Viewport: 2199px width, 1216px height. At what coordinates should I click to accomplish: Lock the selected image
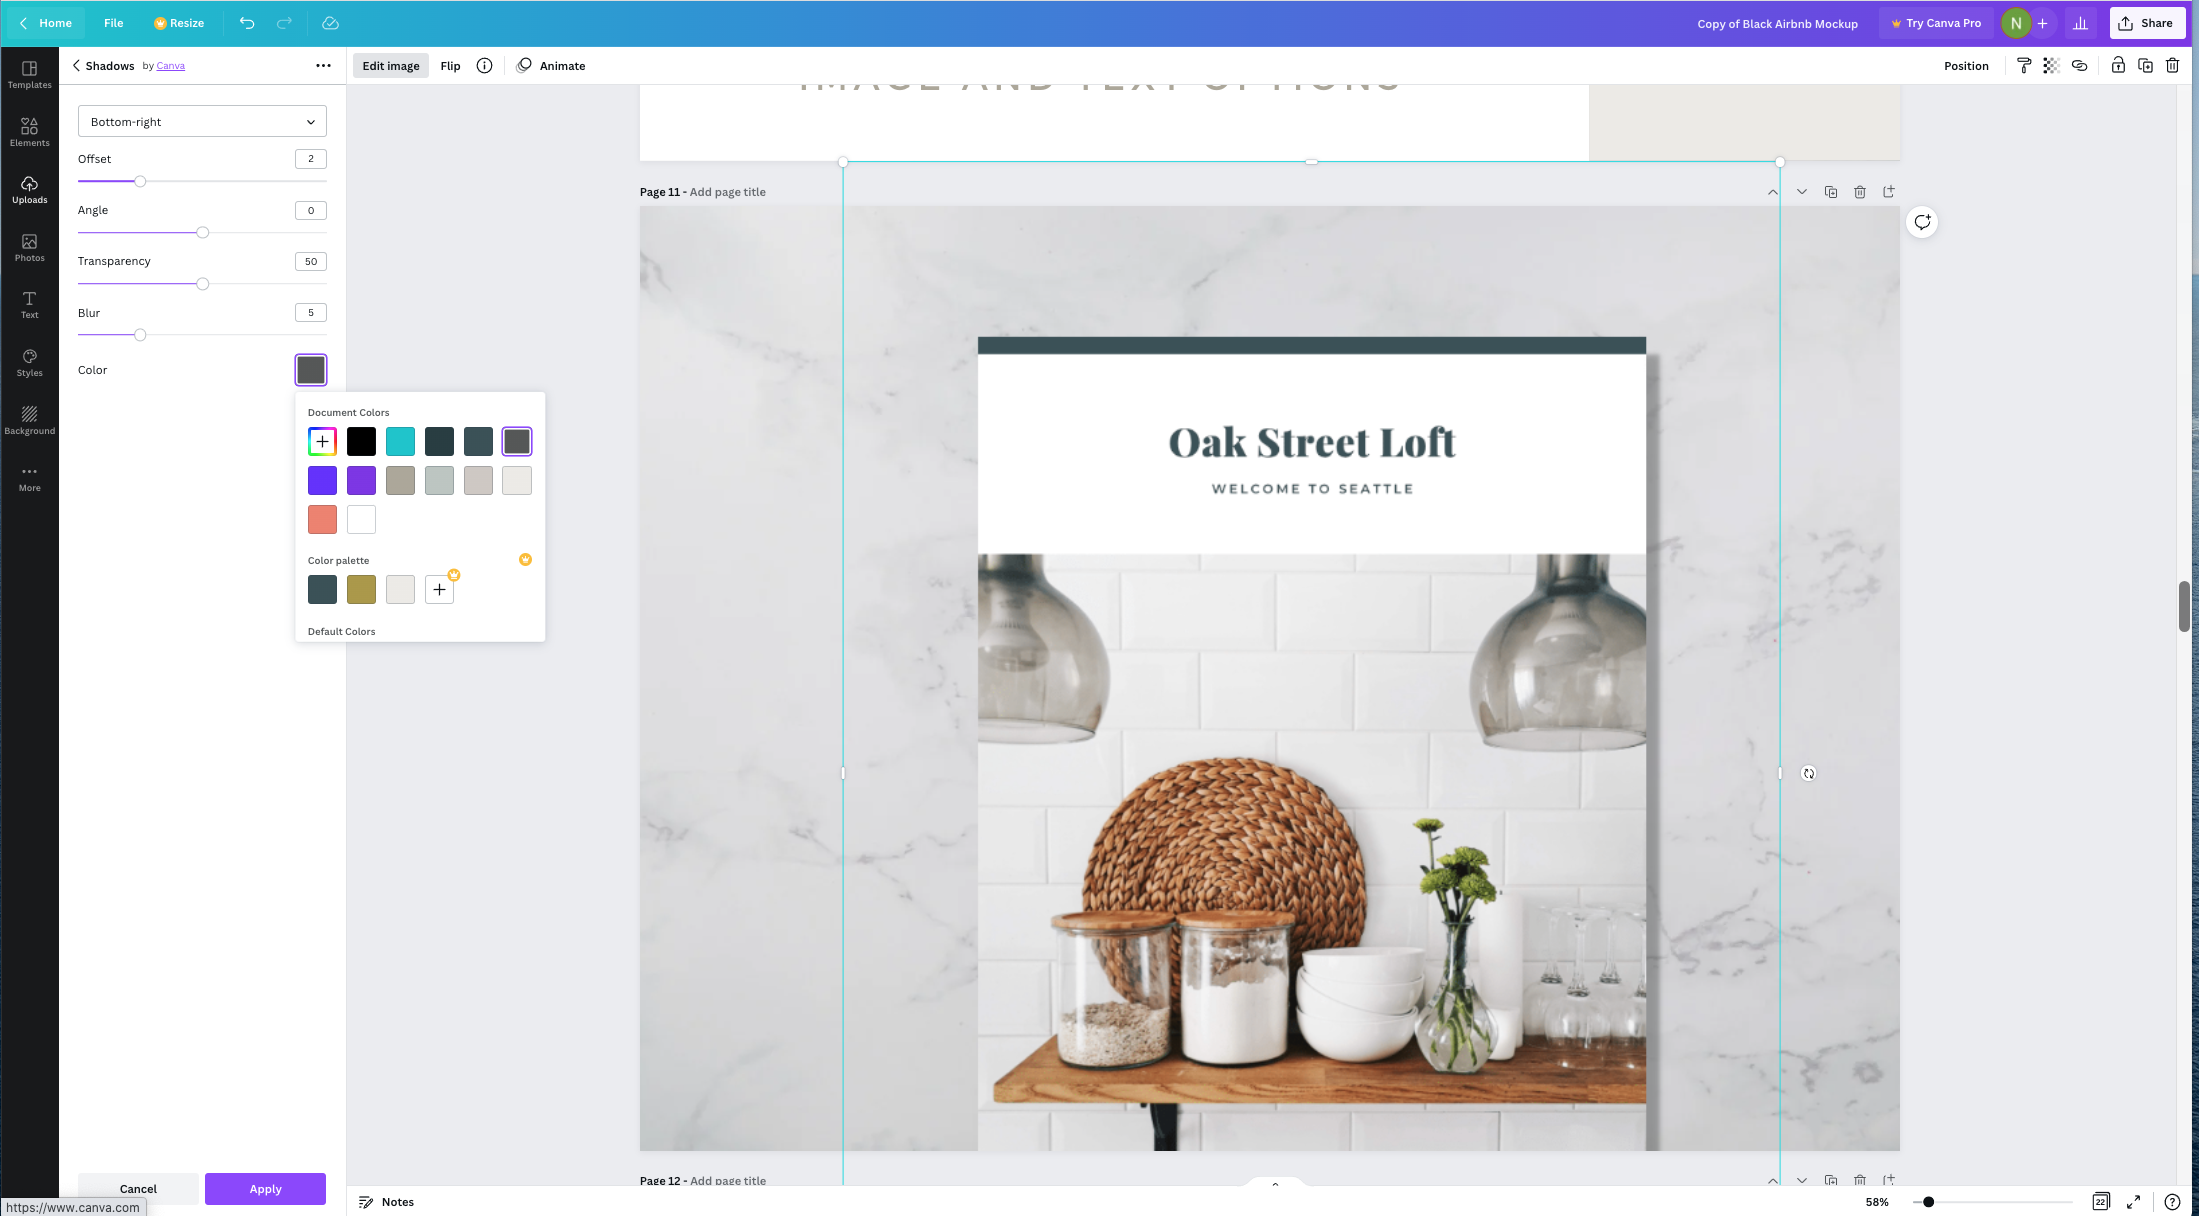(x=2117, y=65)
